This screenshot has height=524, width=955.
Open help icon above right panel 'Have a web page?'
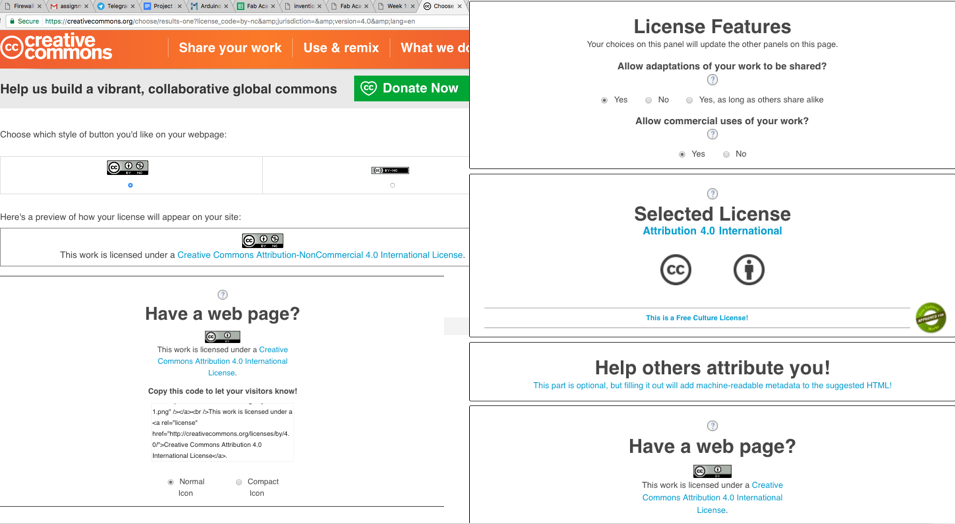pyautogui.click(x=713, y=426)
